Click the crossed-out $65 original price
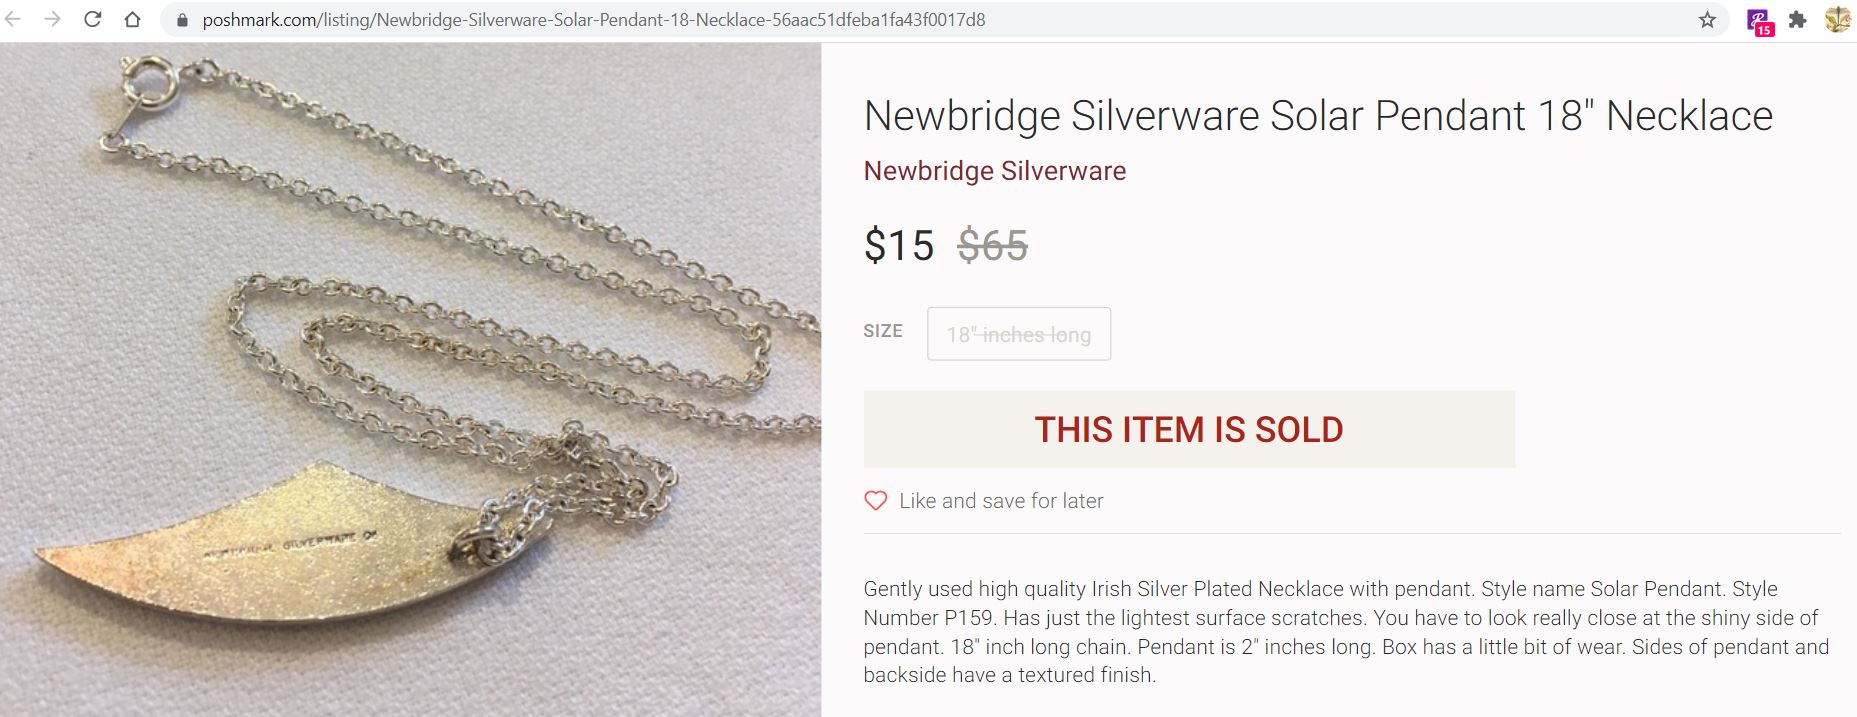Screen dimensions: 1857x717 [x=992, y=245]
